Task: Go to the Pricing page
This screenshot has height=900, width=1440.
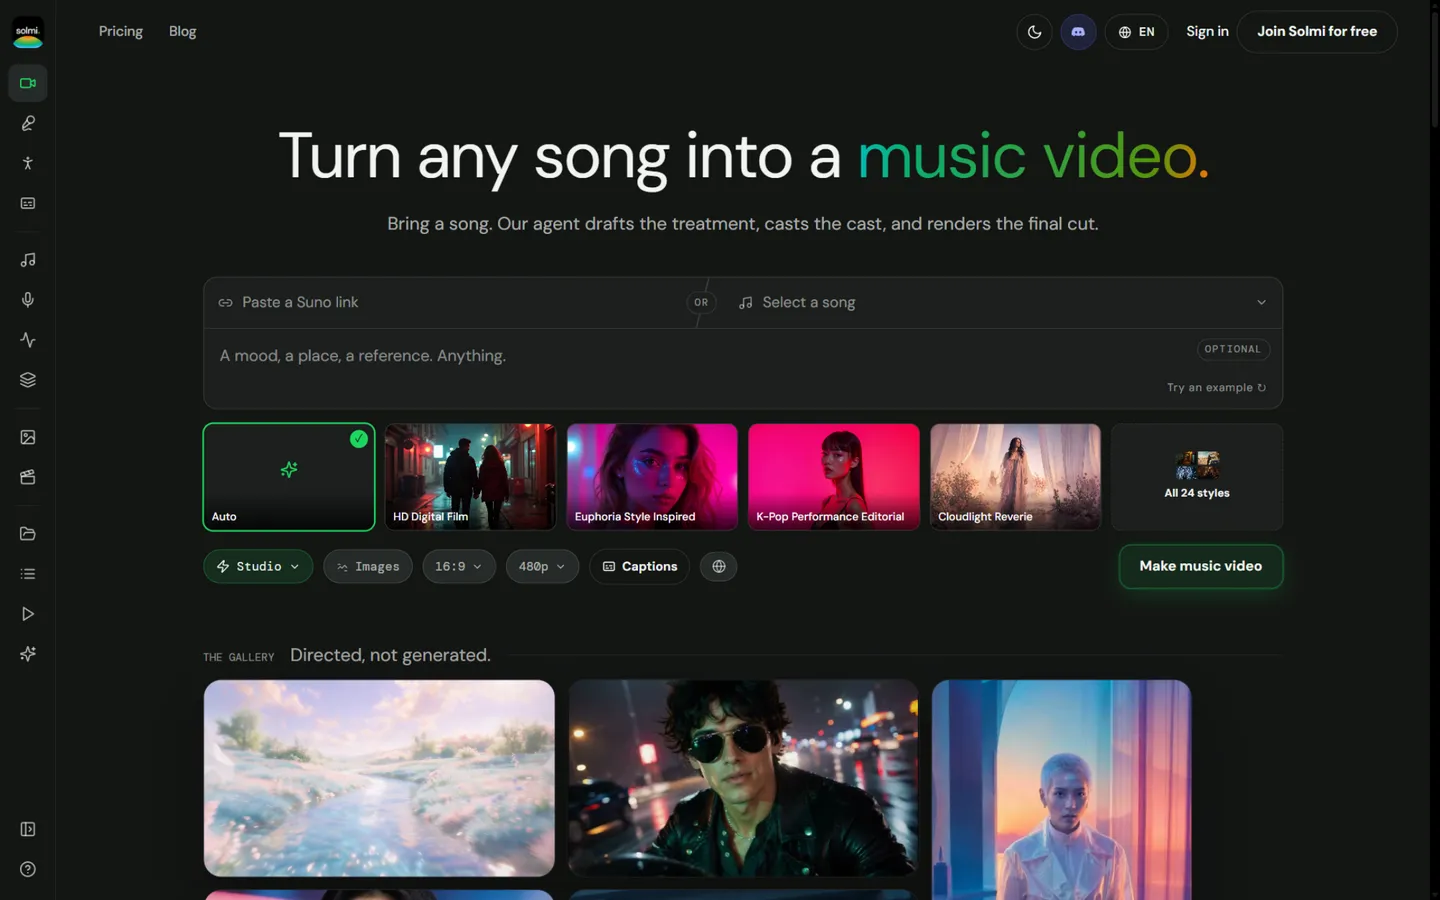Action: tap(121, 32)
